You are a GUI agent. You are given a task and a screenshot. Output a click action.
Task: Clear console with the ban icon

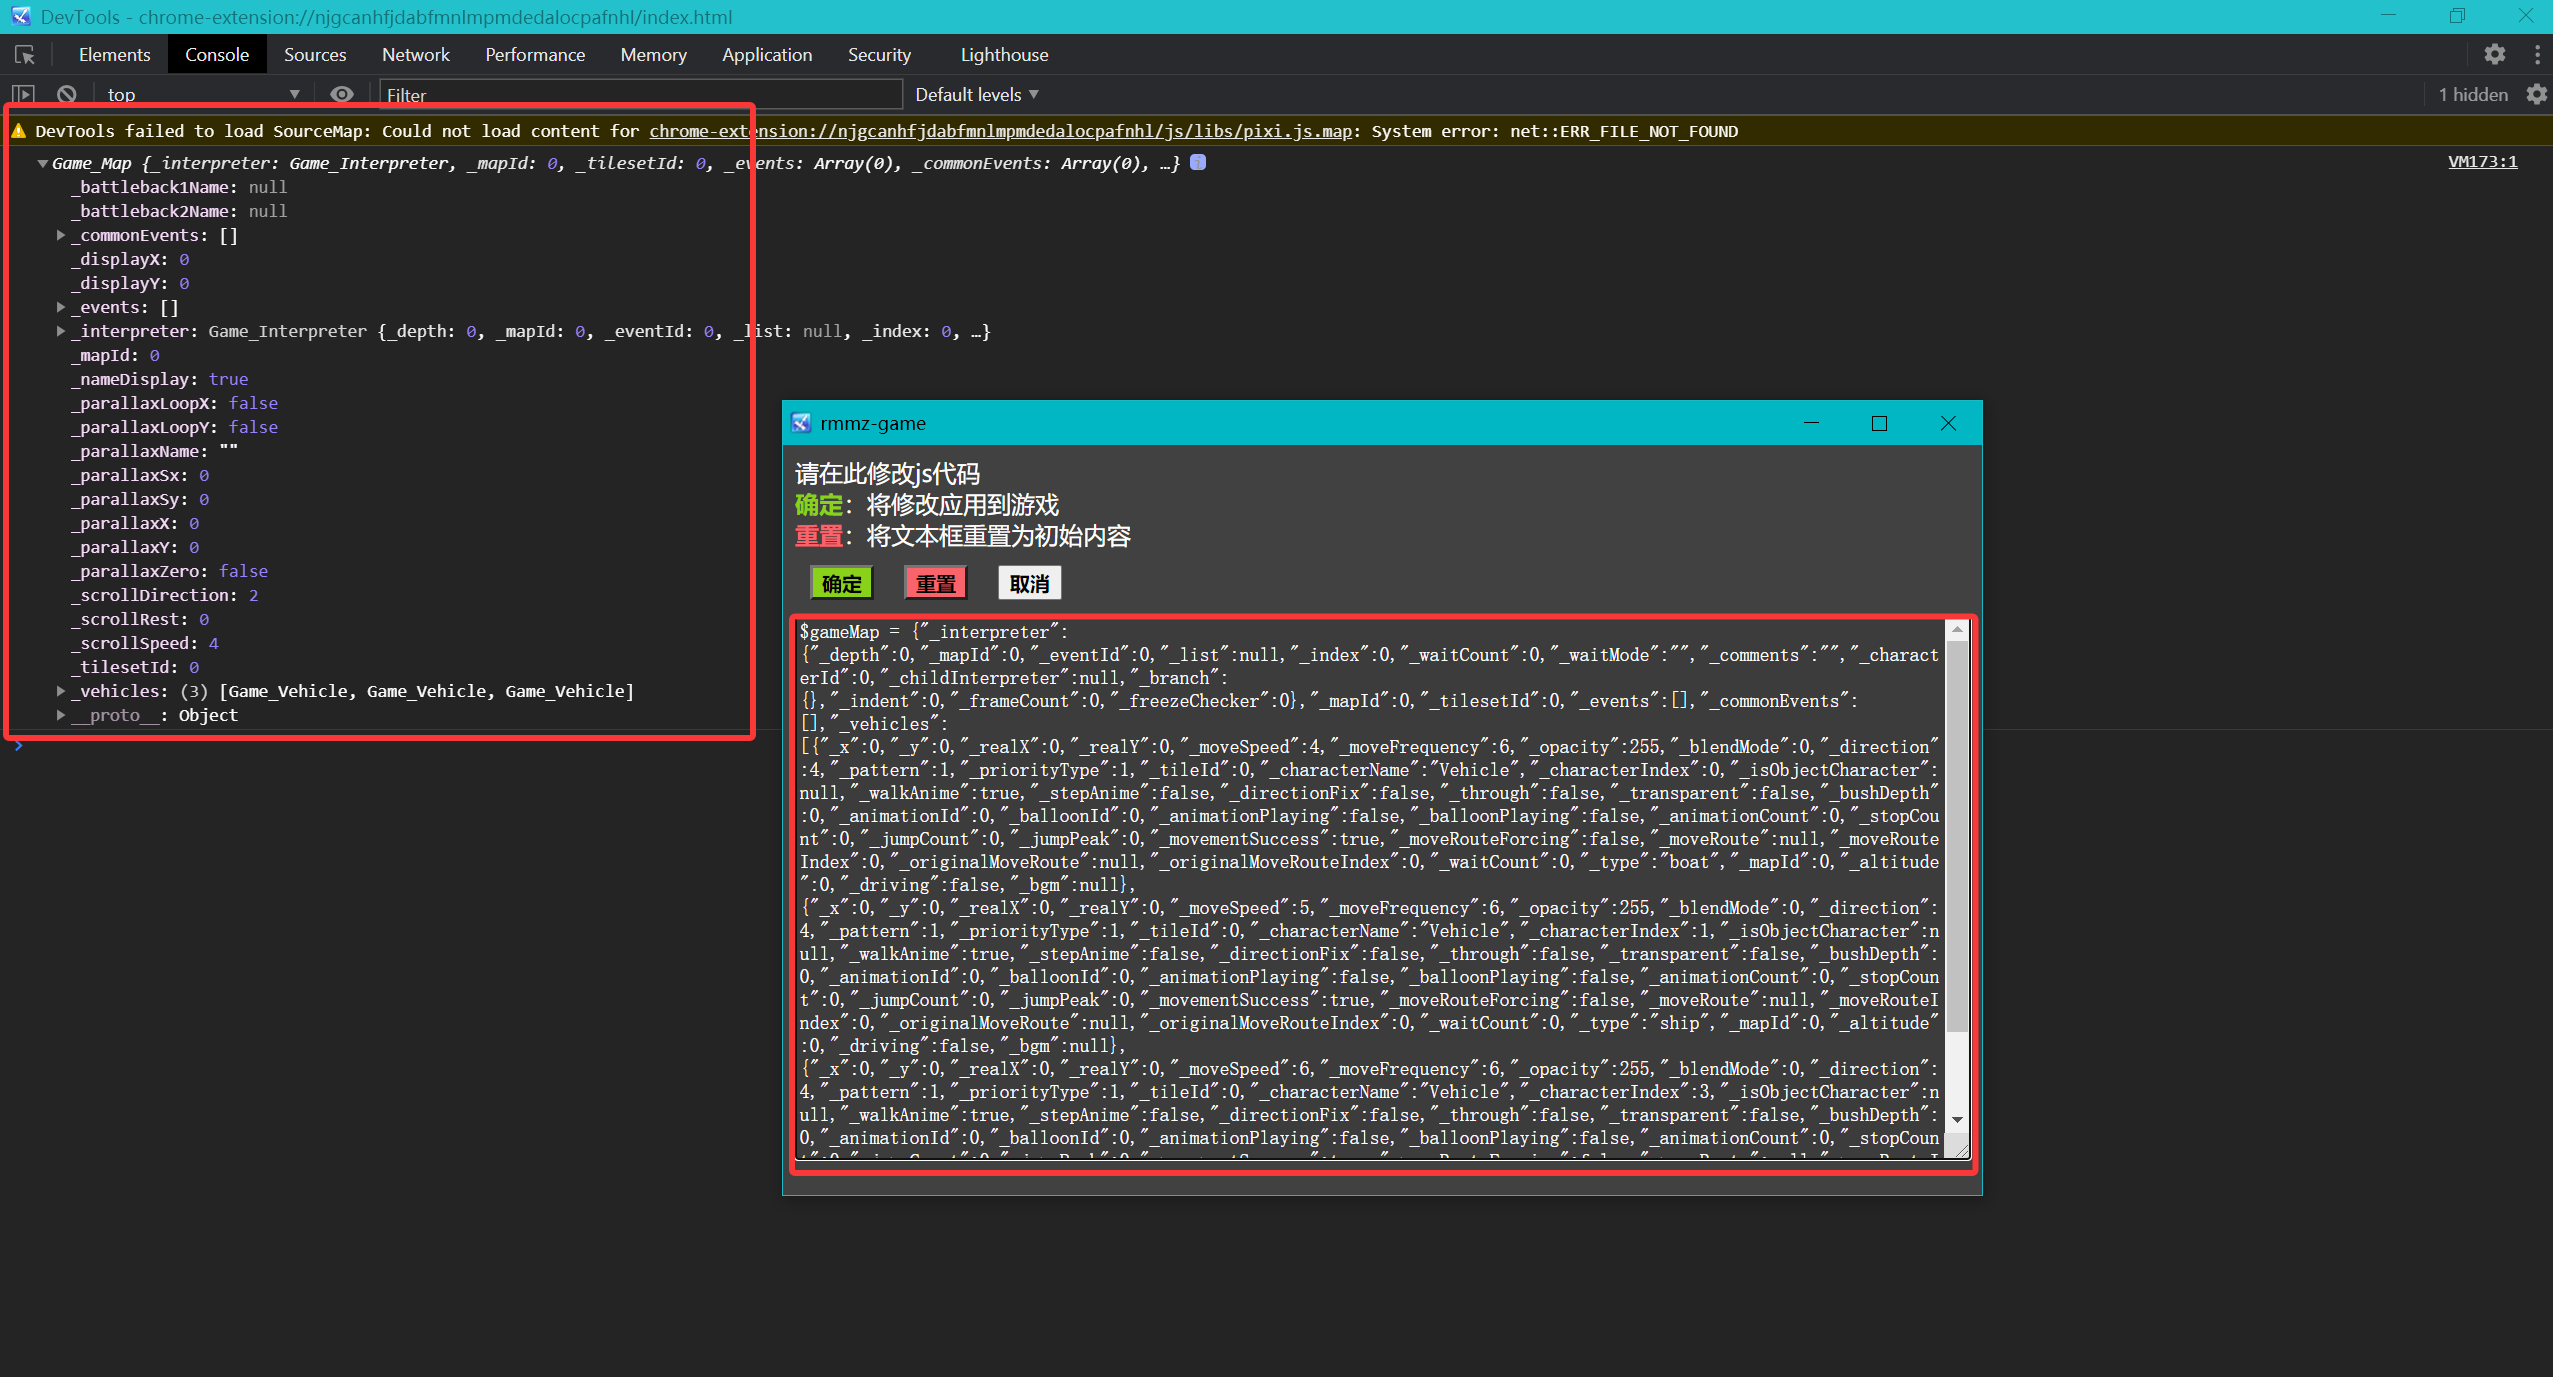(67, 94)
